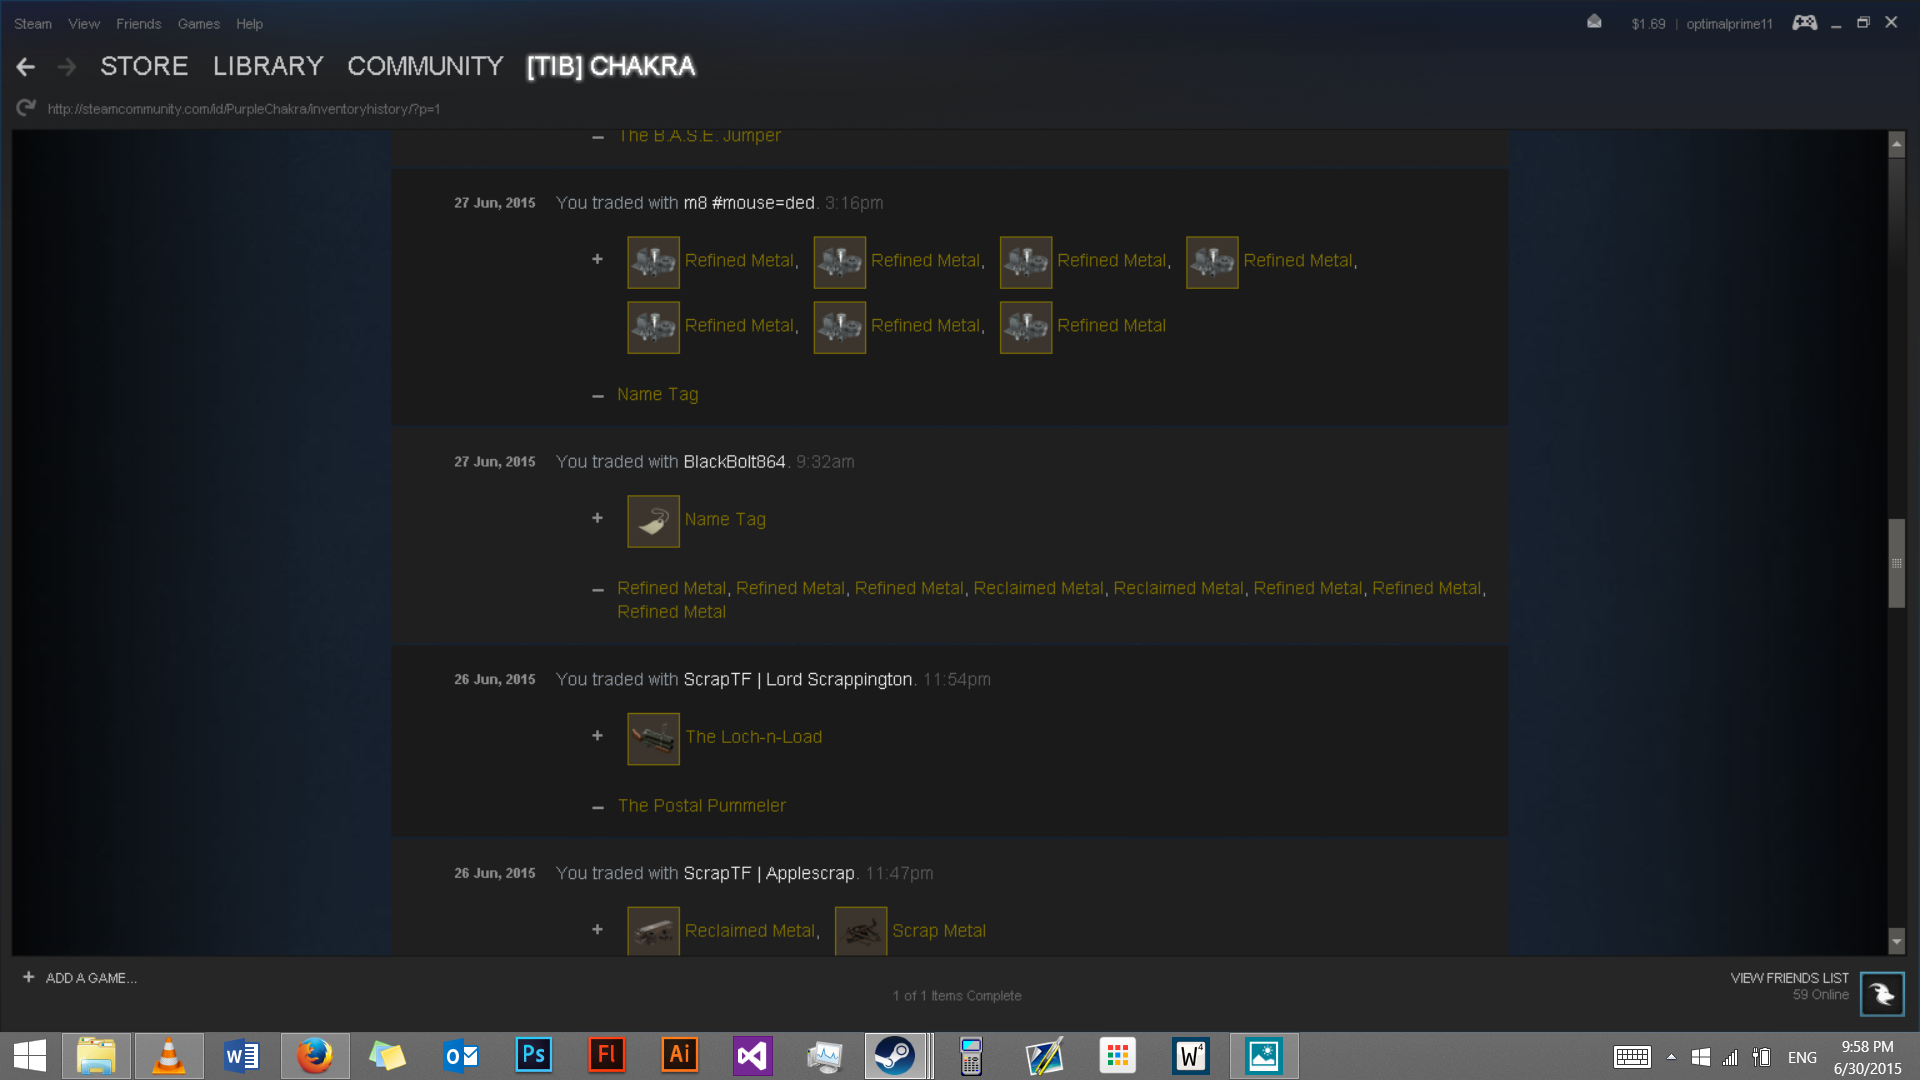Go to the STORE tab
Screen dimensions: 1920x1080
[144, 66]
